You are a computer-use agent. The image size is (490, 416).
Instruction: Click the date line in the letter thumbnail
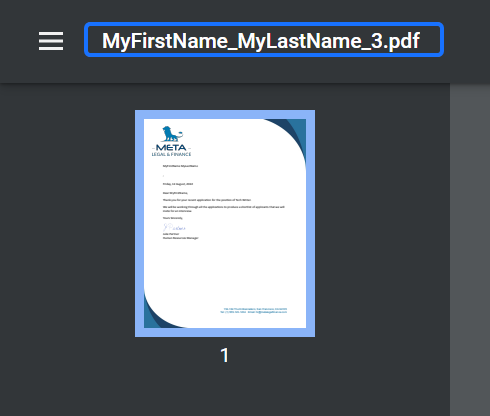tap(178, 184)
